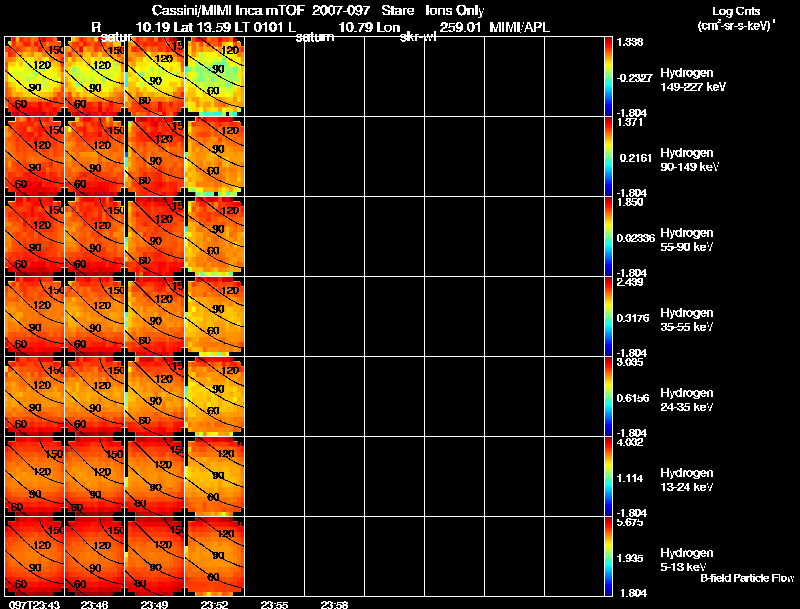Click the 24-35 keV panel at 23:46
Viewport: 800px width, 609px height.
pos(94,397)
